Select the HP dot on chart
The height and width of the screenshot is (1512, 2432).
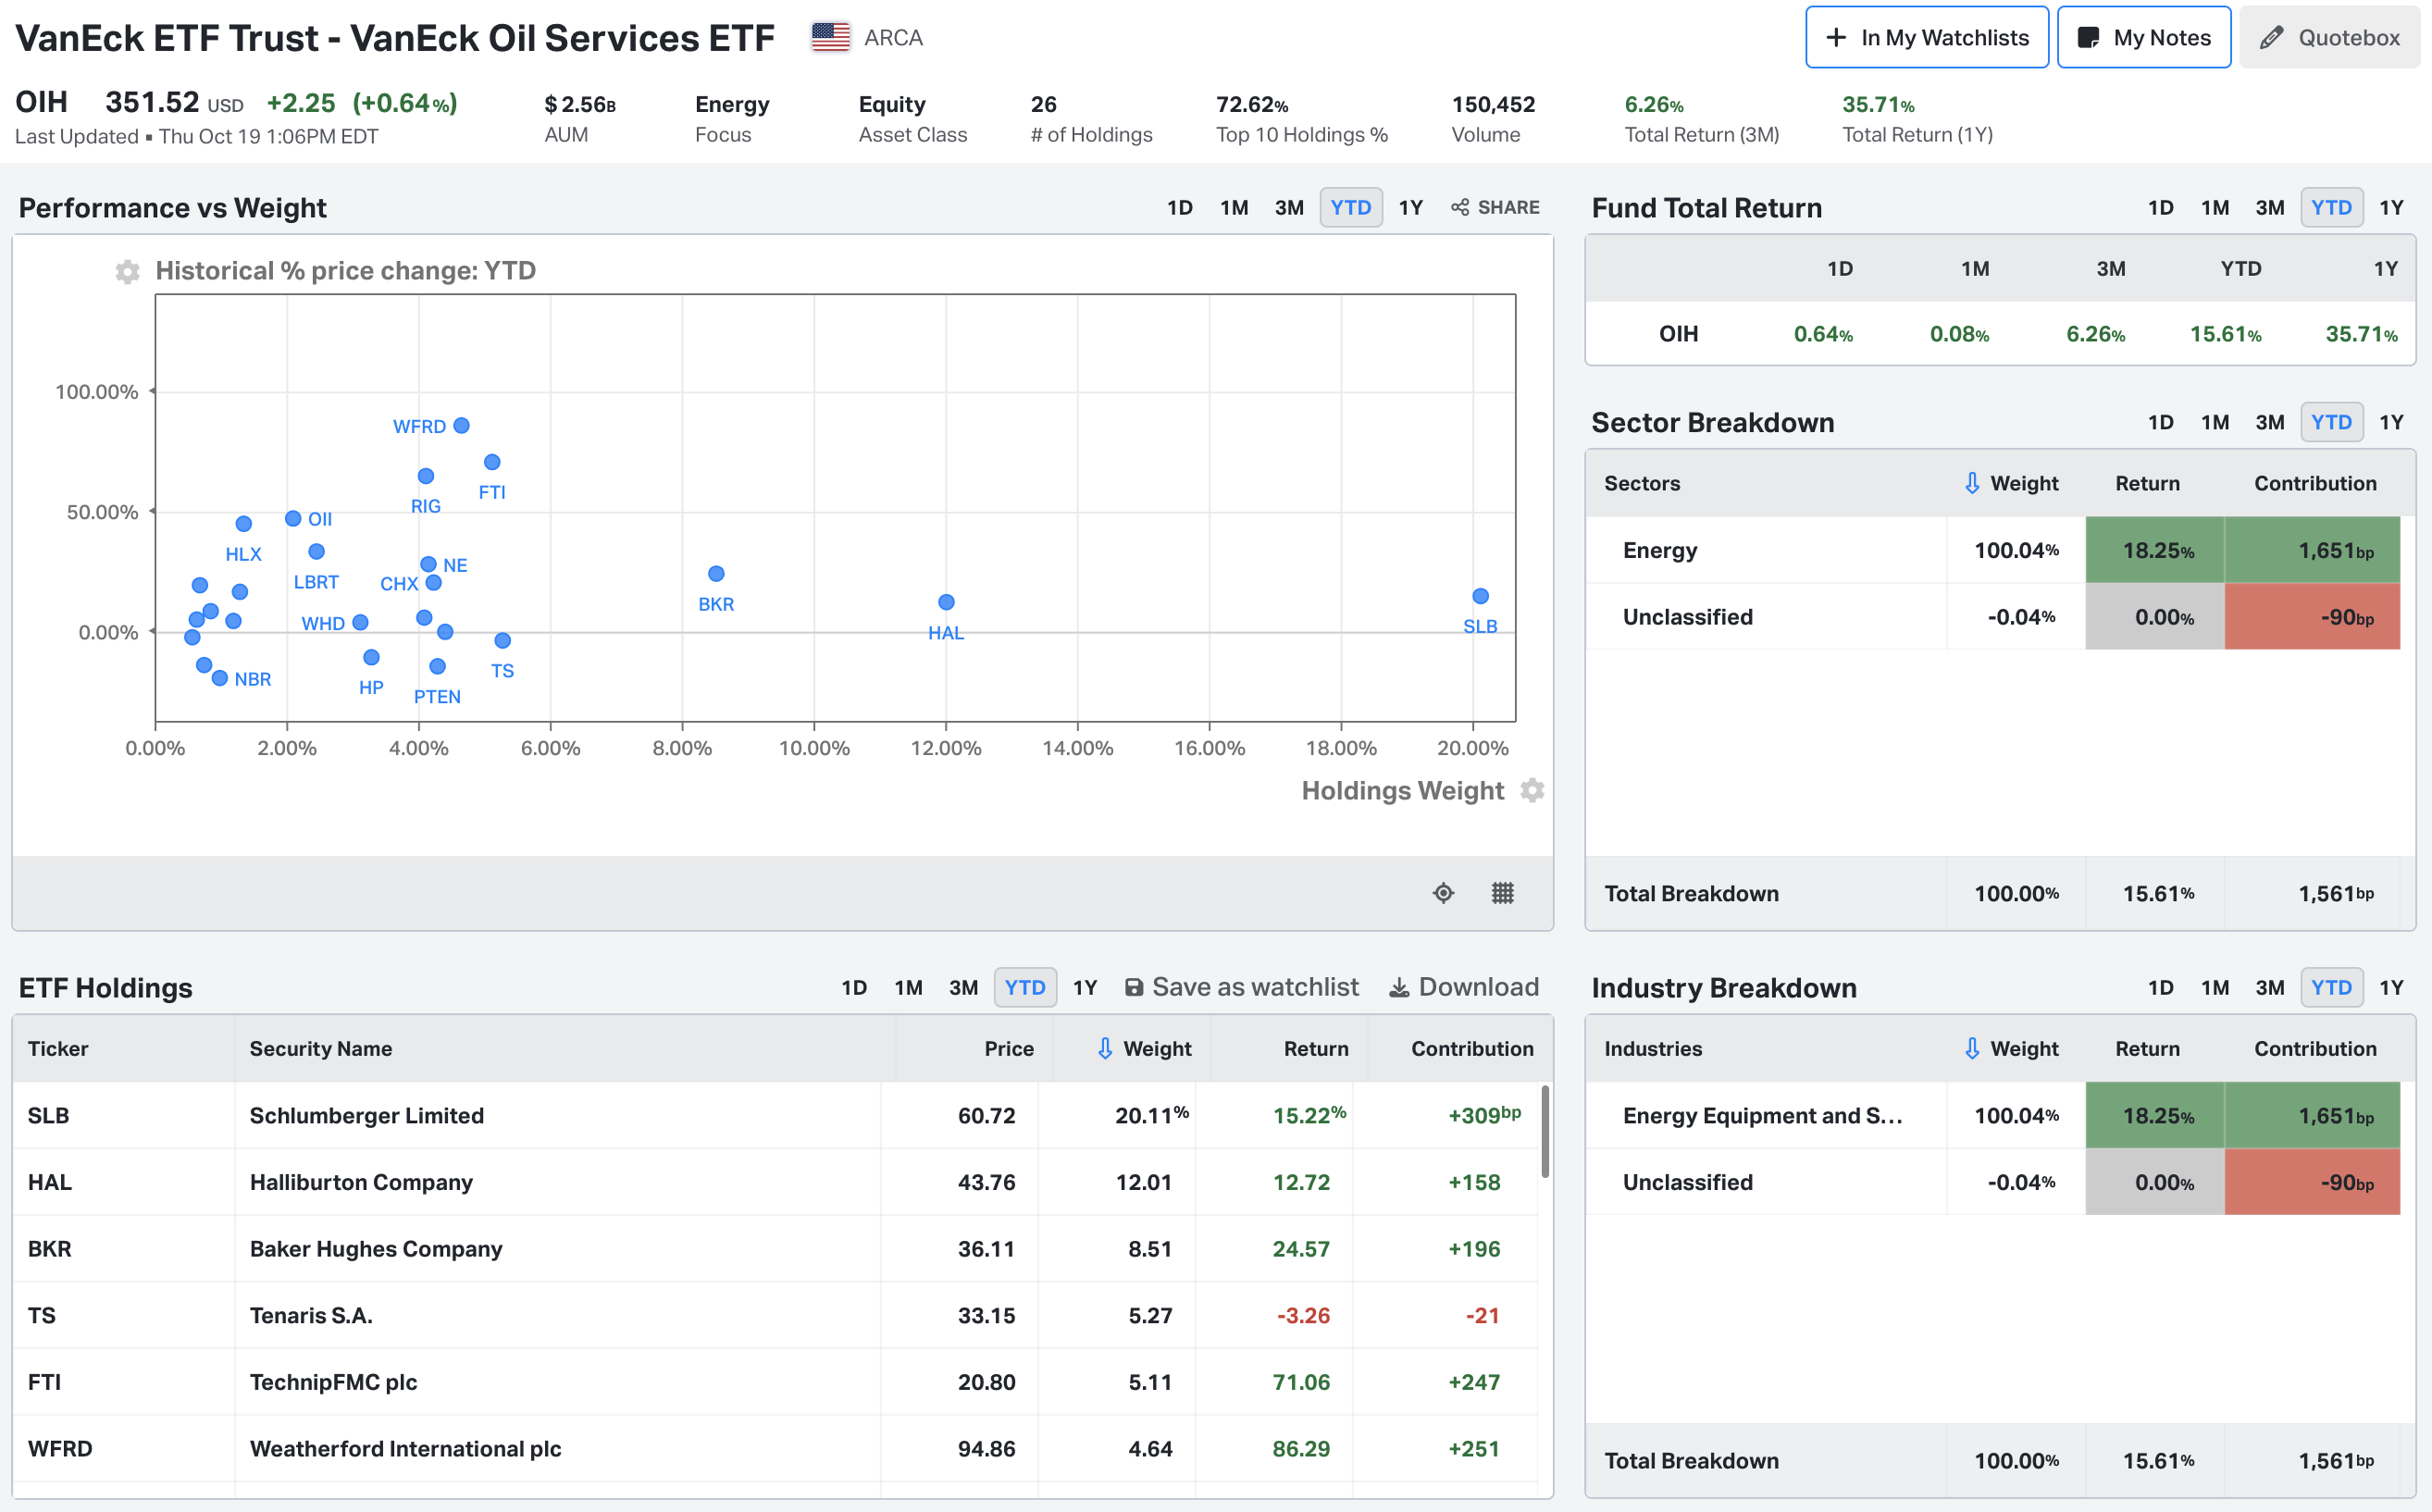pyautogui.click(x=371, y=657)
